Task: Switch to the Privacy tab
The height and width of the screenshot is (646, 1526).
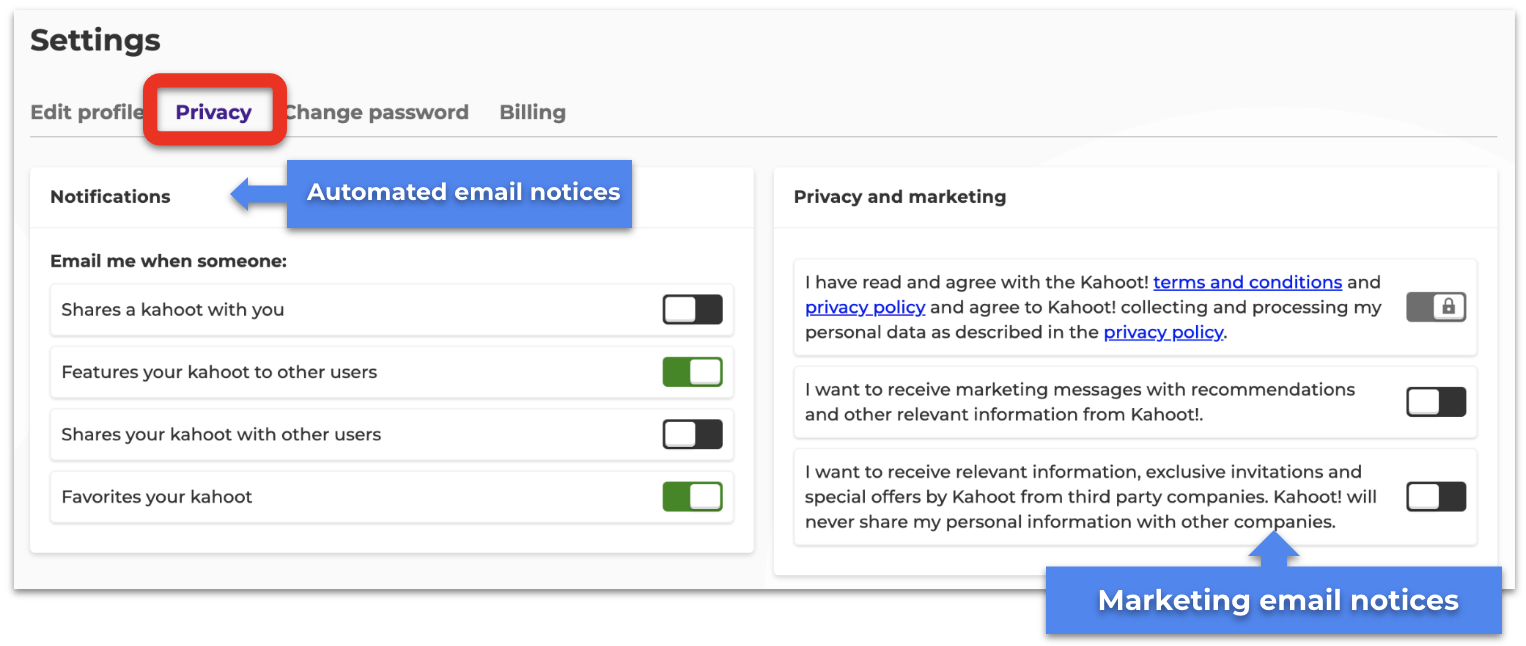Action: [213, 112]
